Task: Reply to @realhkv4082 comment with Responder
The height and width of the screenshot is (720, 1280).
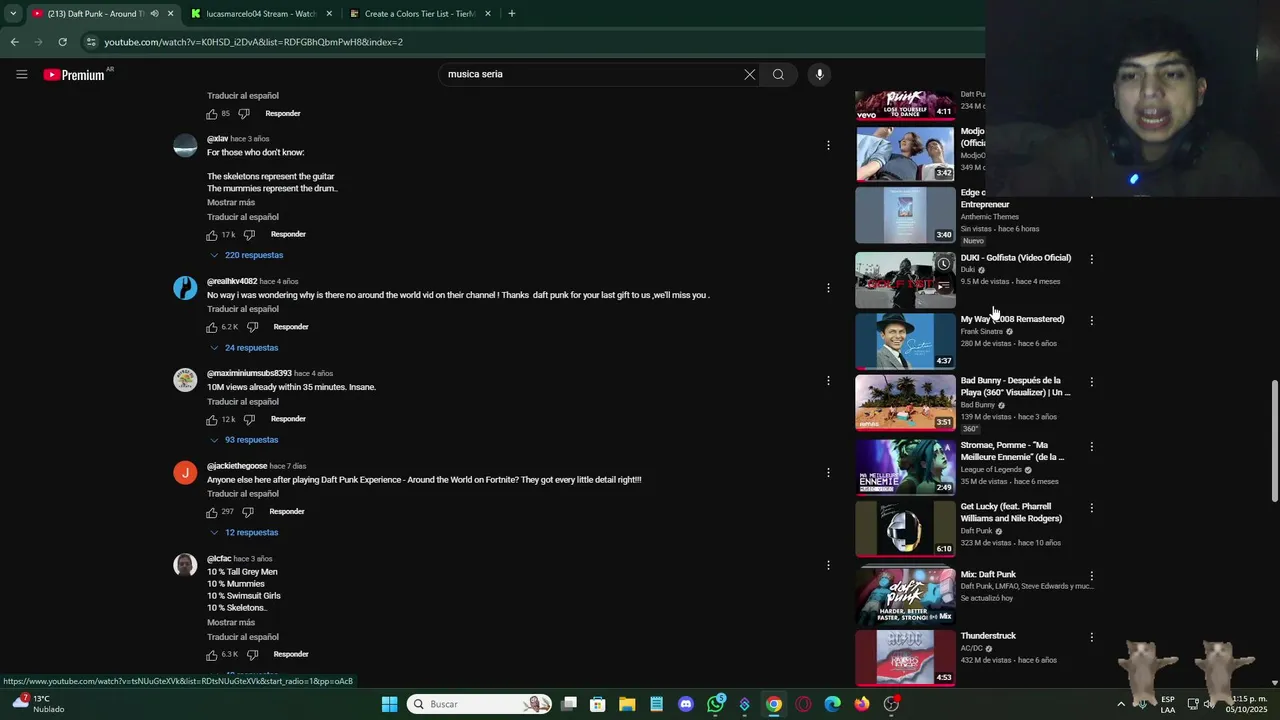Action: coord(291,327)
